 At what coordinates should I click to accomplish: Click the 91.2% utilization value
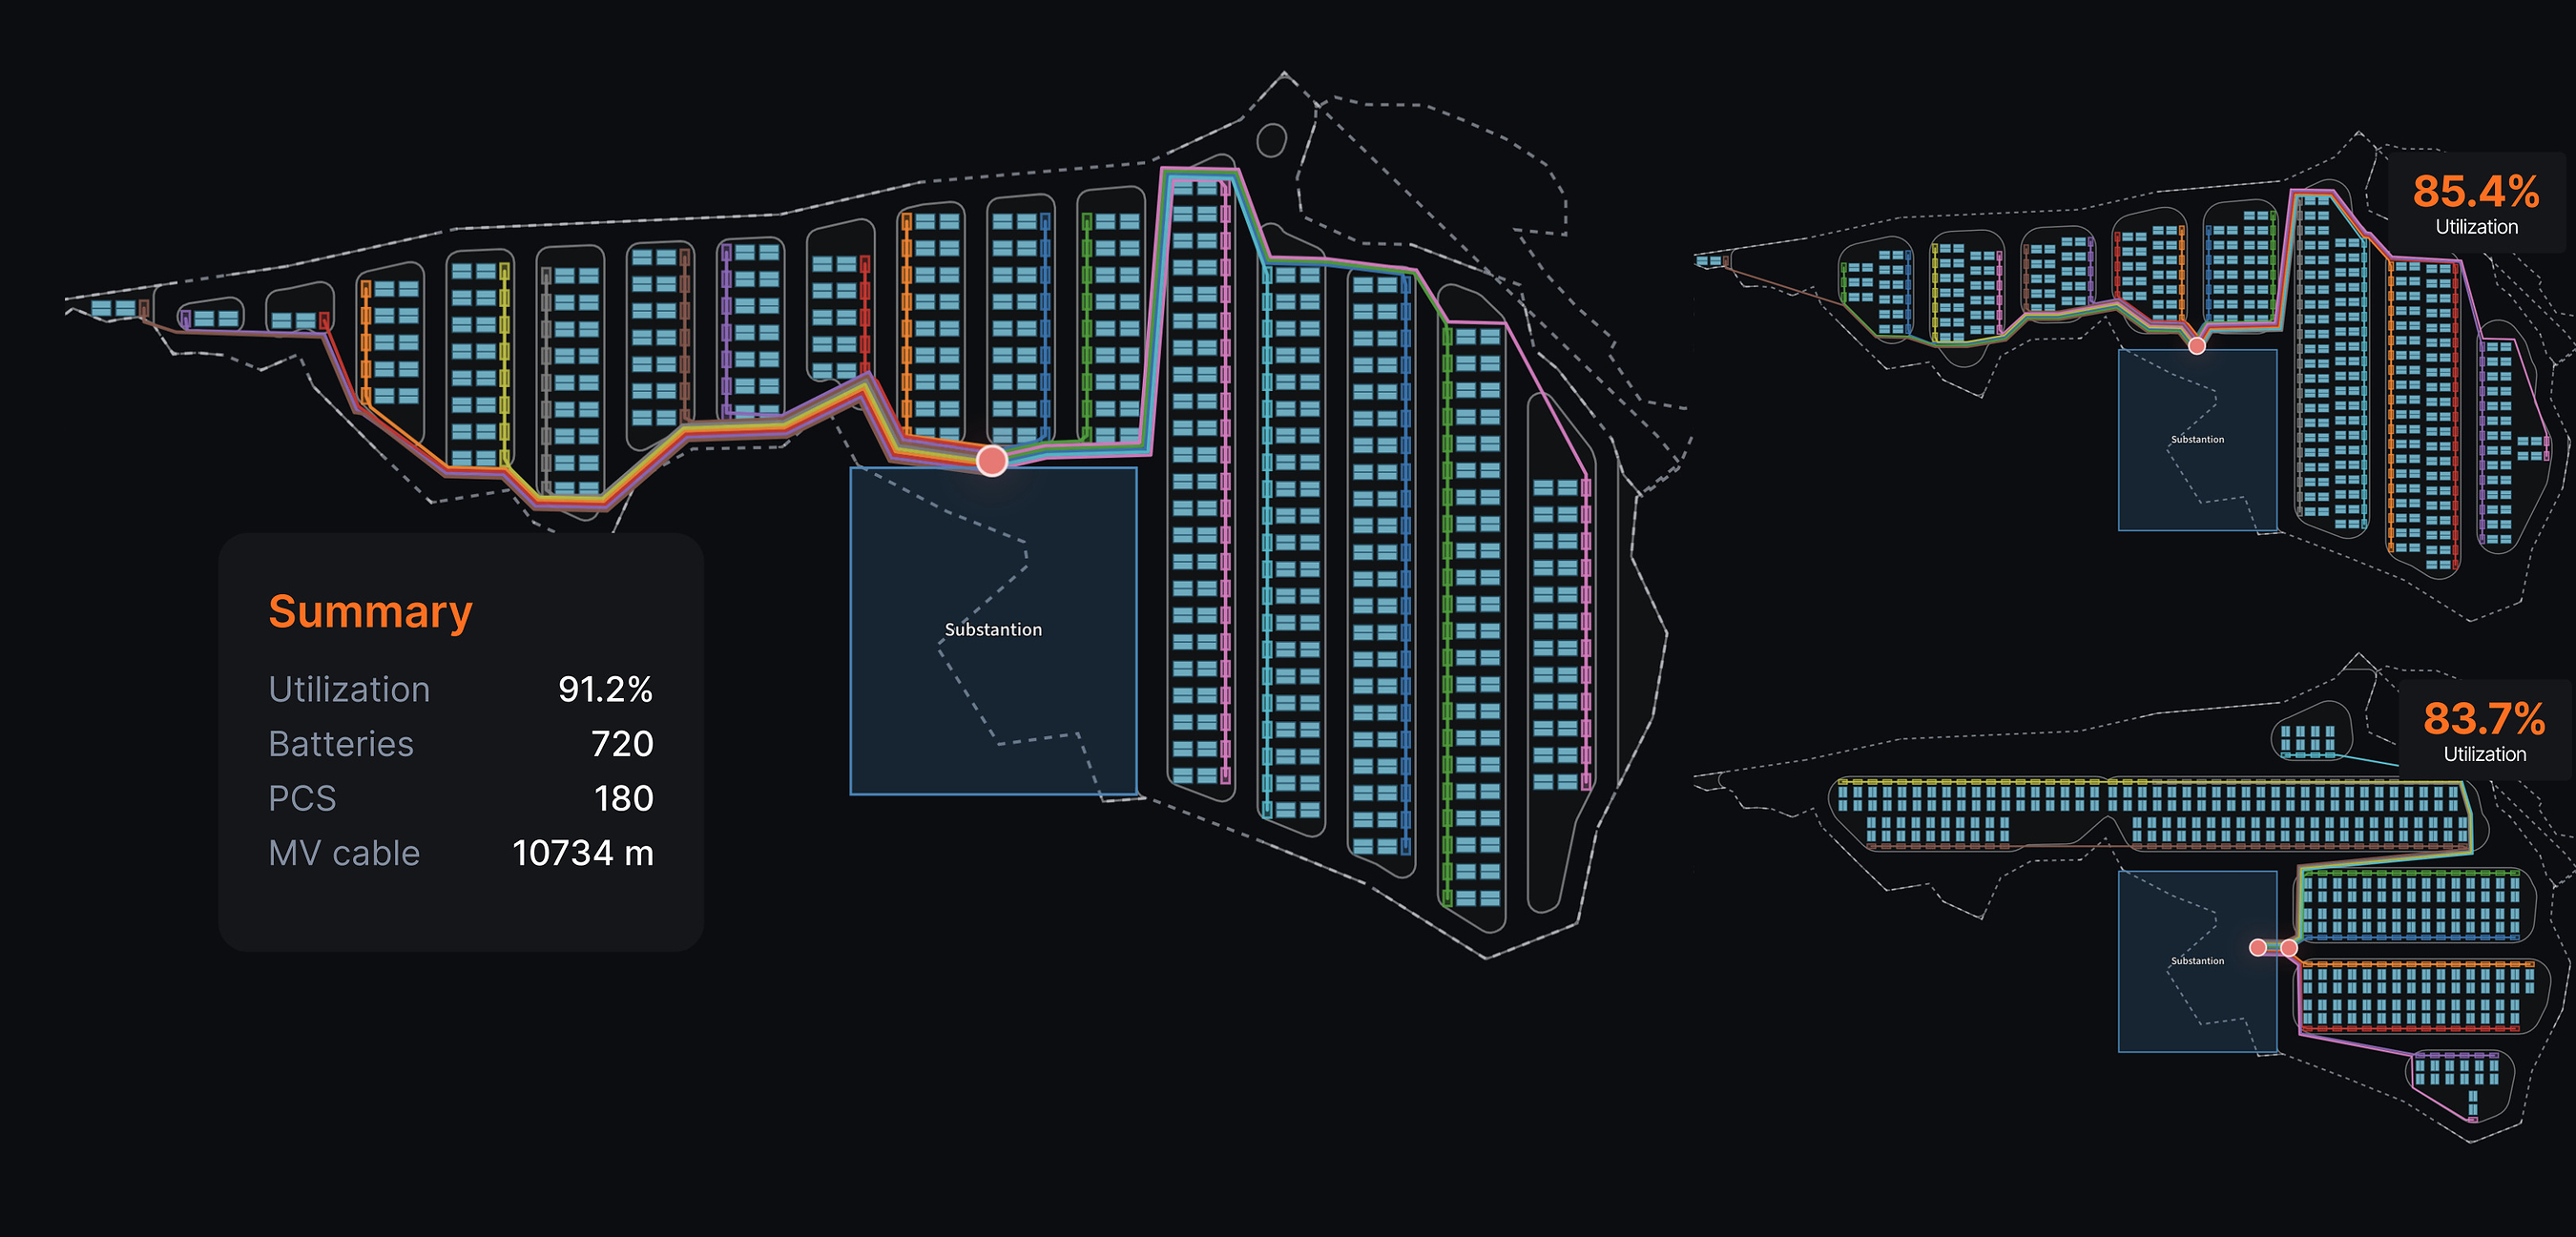[x=605, y=689]
